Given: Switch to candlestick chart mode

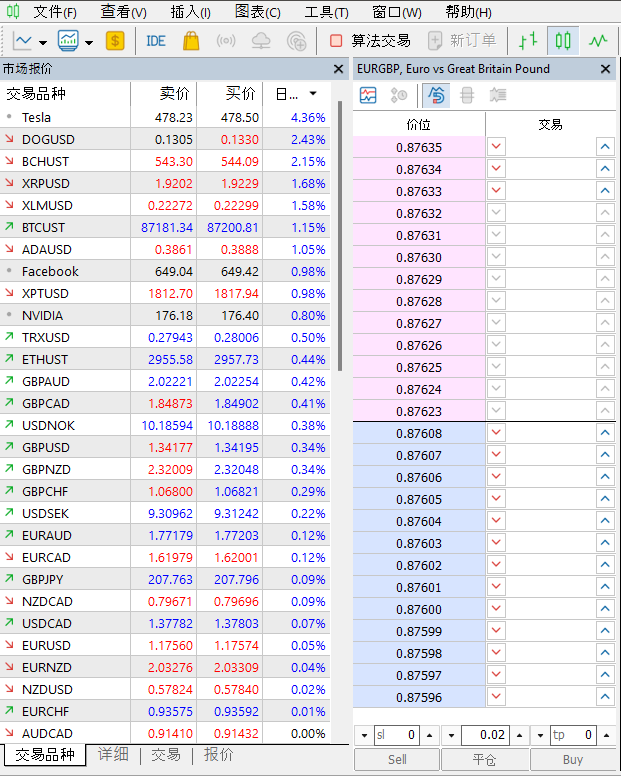Looking at the screenshot, I should pos(563,41).
